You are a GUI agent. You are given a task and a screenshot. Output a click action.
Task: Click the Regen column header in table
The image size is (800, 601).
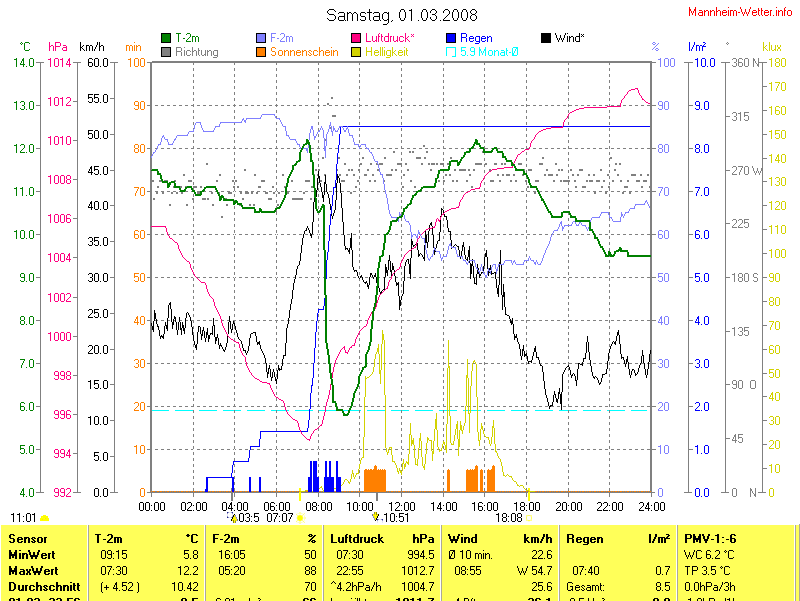click(585, 539)
